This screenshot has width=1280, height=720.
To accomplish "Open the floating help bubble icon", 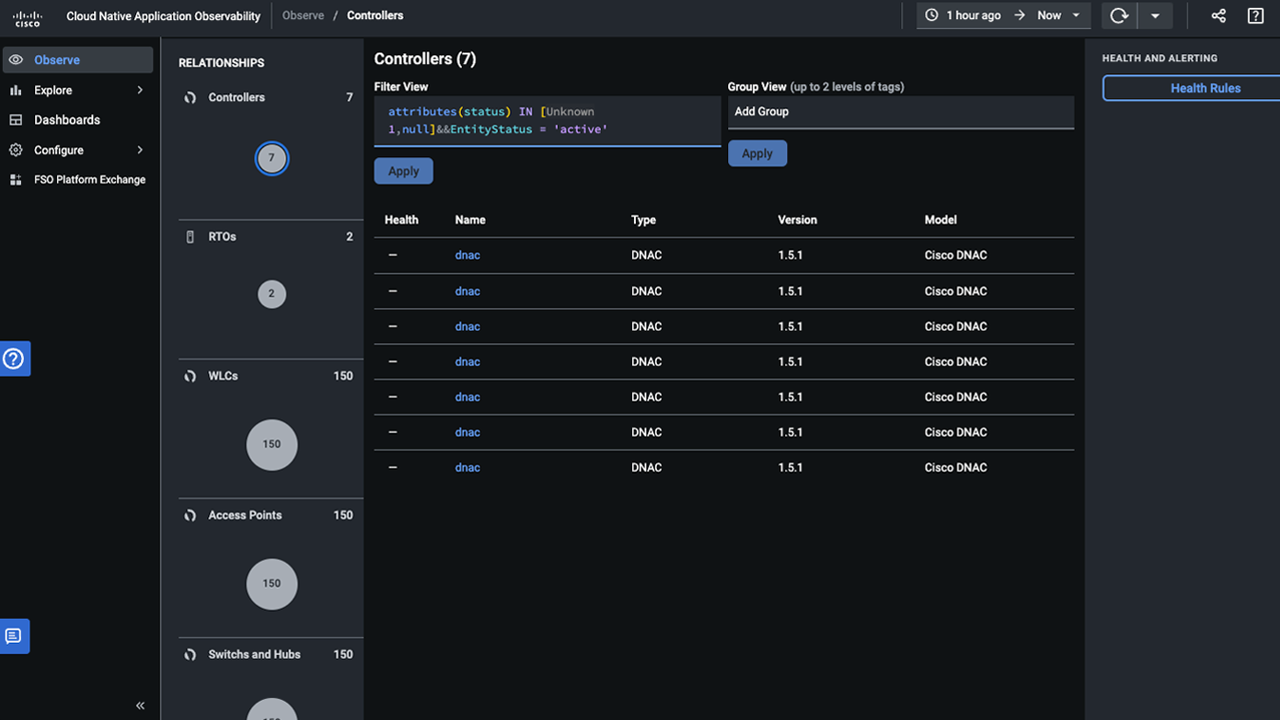I will [14, 358].
